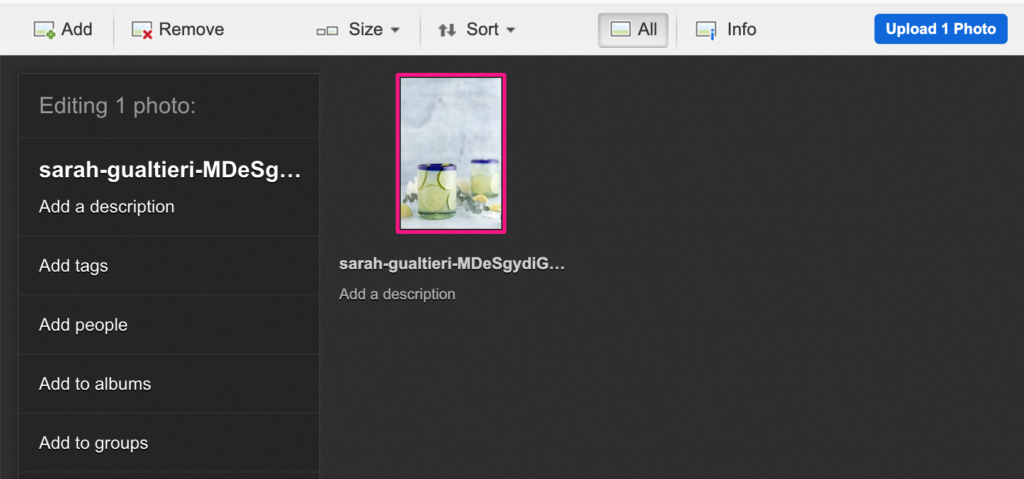Click the Editing 1 photo: heading
This screenshot has height=479, width=1024.
118,106
